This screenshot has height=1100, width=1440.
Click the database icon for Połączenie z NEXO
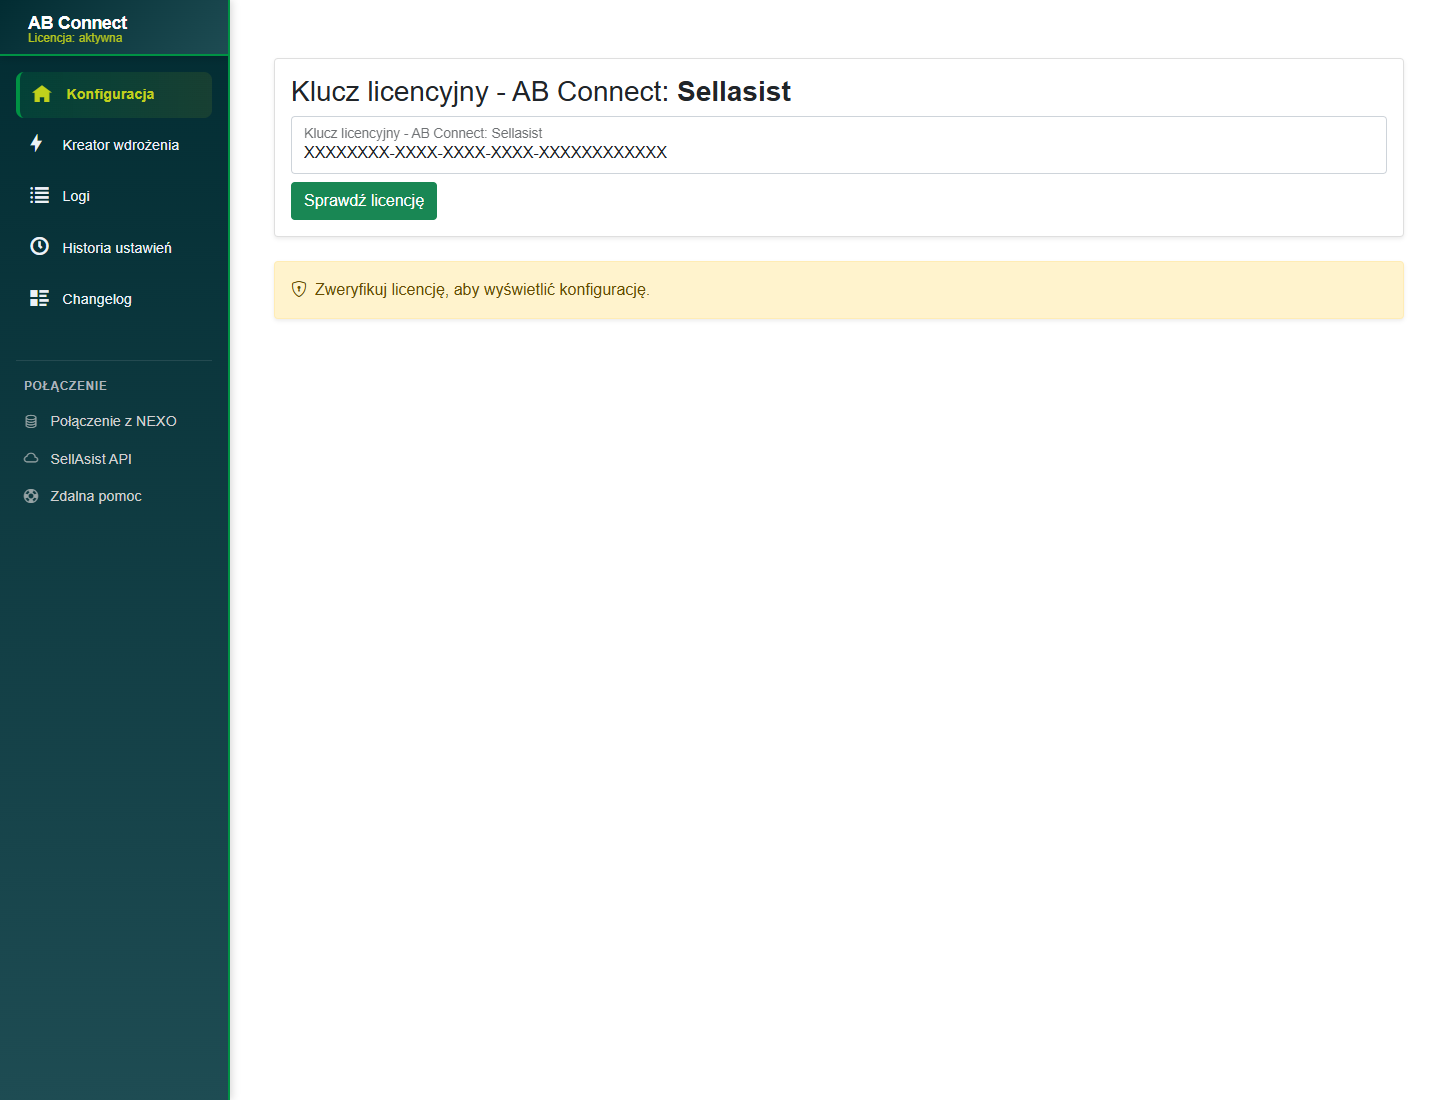[31, 422]
